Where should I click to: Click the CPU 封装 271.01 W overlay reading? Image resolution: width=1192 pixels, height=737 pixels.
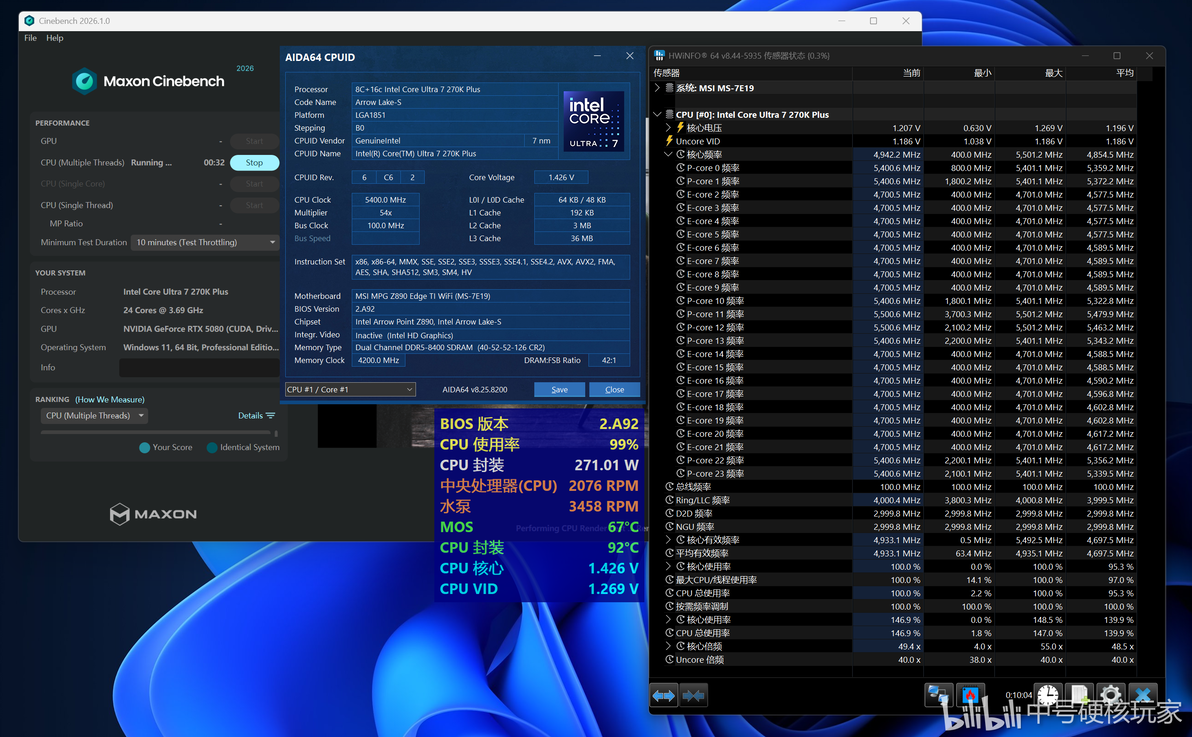coord(539,465)
